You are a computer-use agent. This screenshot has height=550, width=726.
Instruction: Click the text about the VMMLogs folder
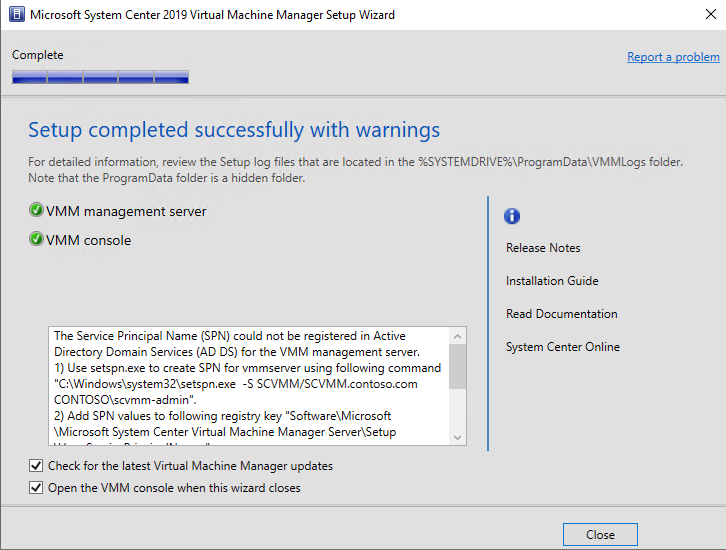pyautogui.click(x=355, y=169)
